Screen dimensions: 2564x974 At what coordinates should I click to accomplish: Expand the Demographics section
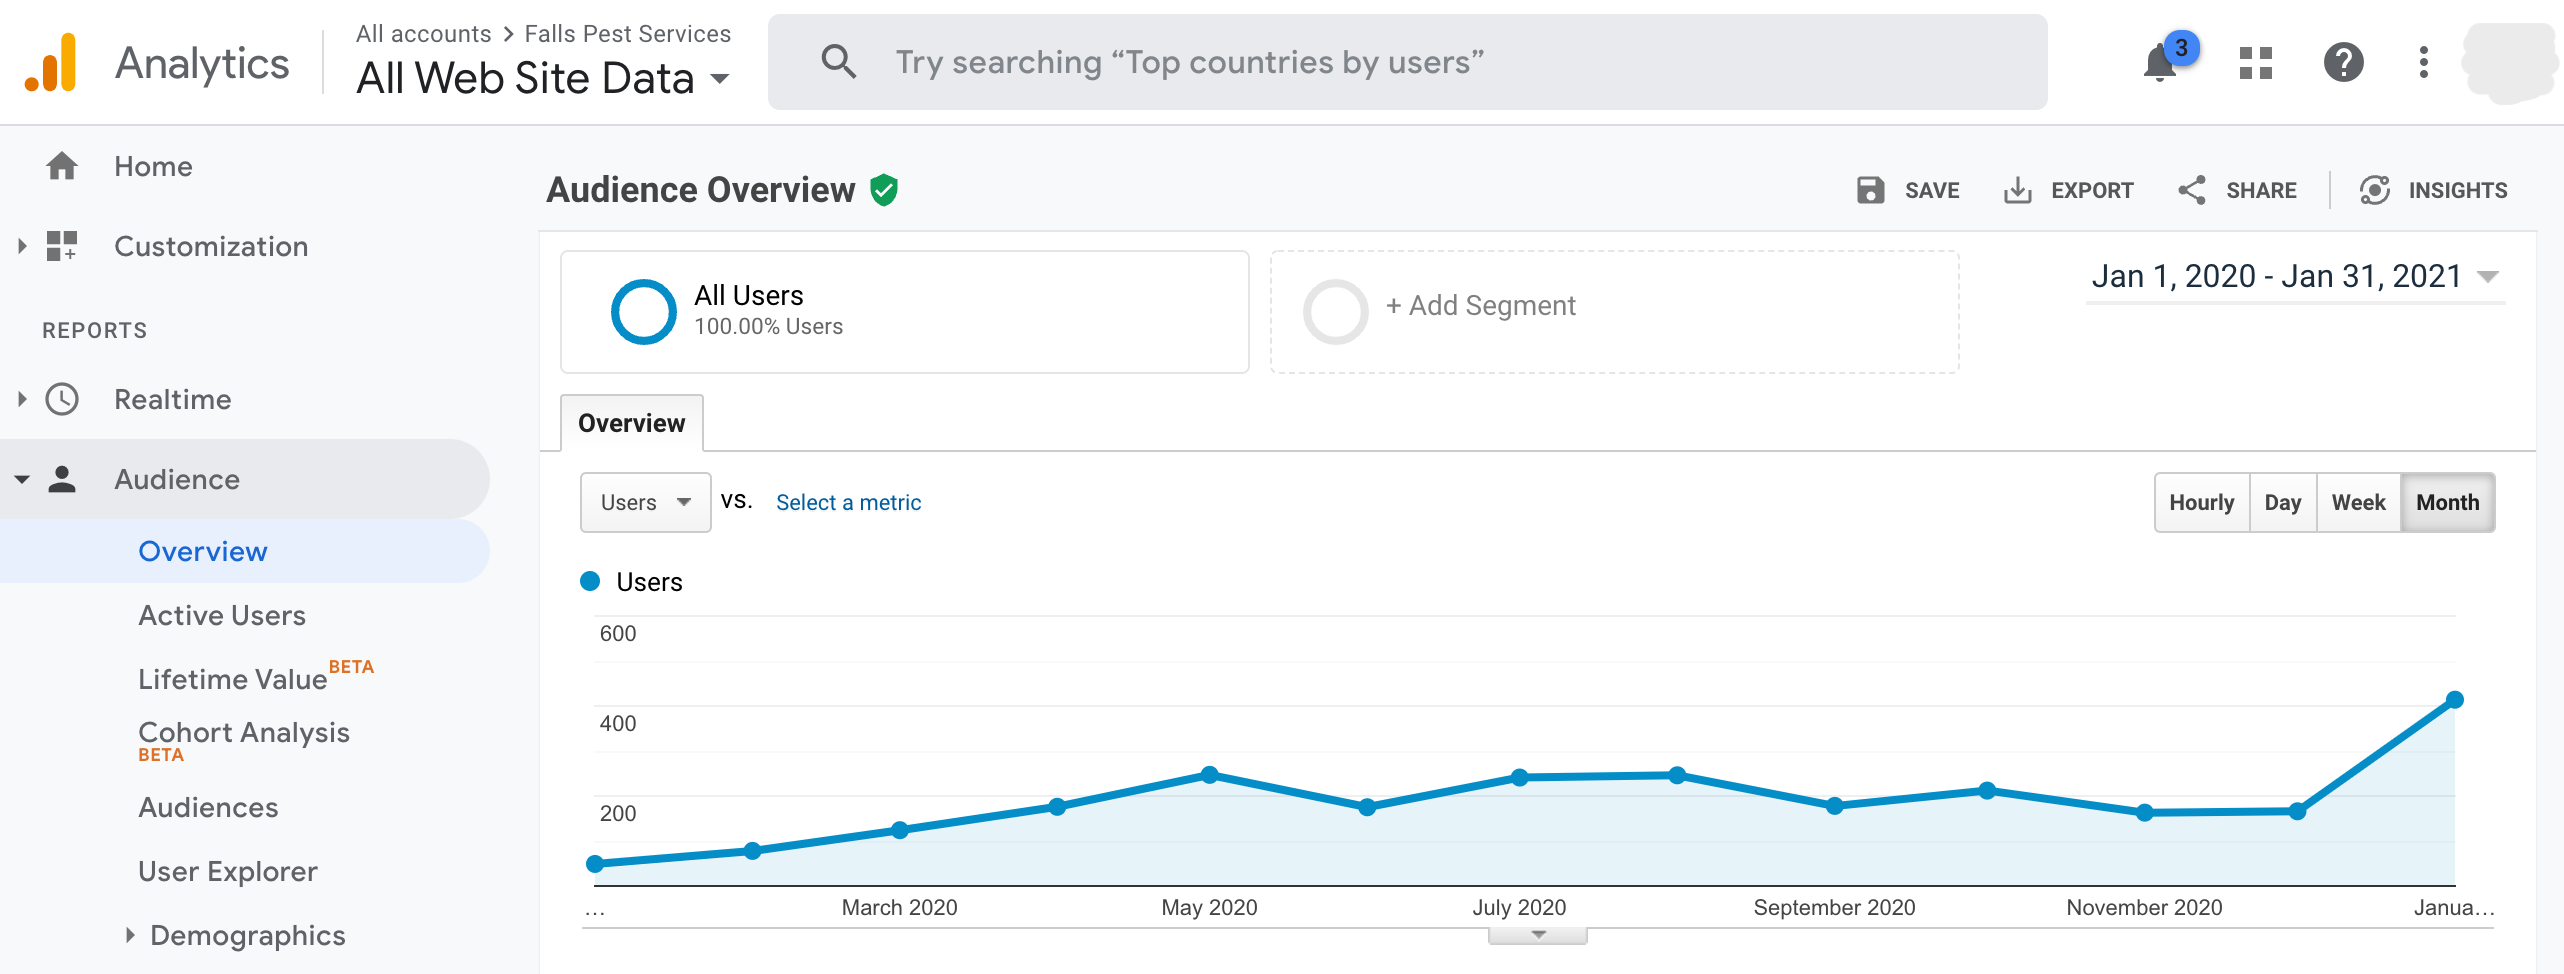(x=130, y=935)
